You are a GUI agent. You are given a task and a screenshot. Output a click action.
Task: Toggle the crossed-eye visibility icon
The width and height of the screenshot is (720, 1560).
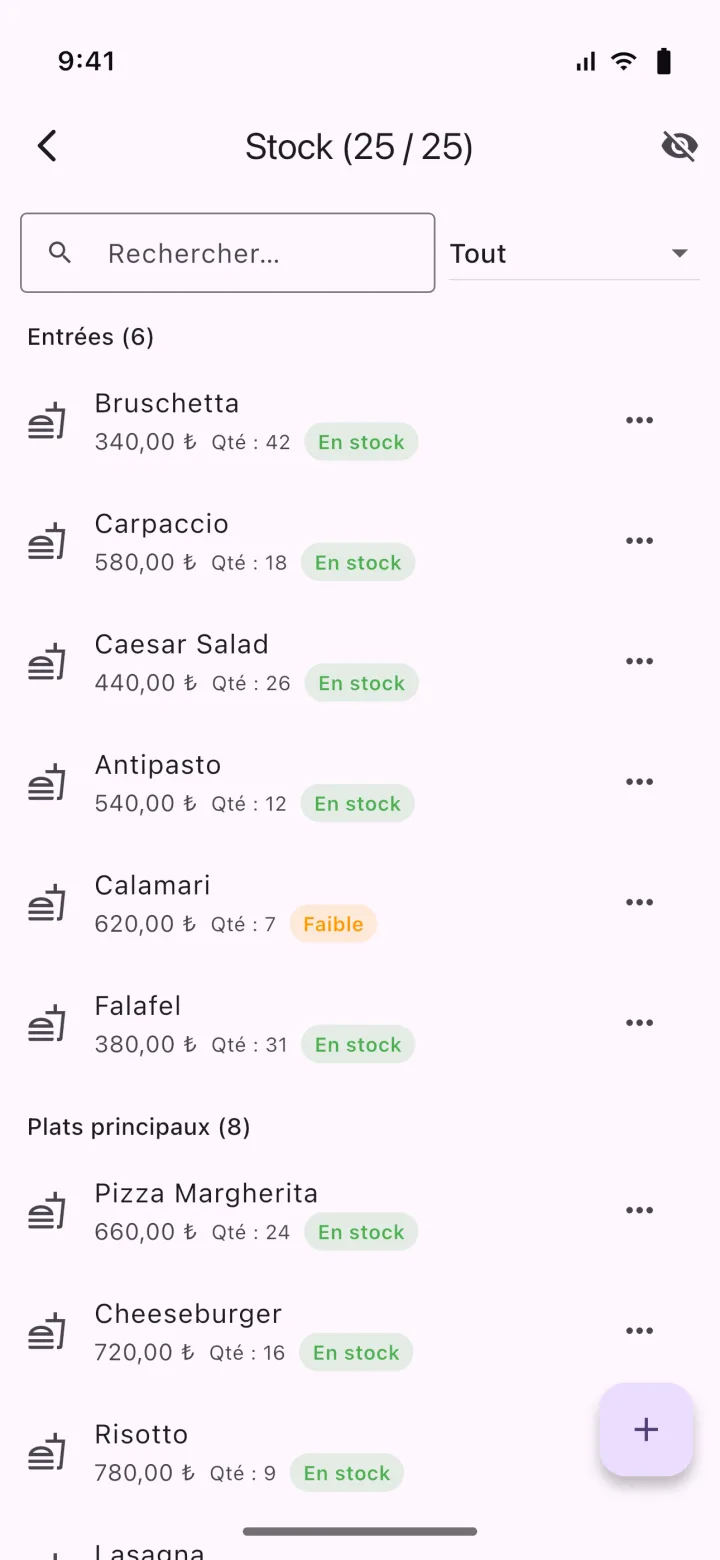(x=679, y=147)
